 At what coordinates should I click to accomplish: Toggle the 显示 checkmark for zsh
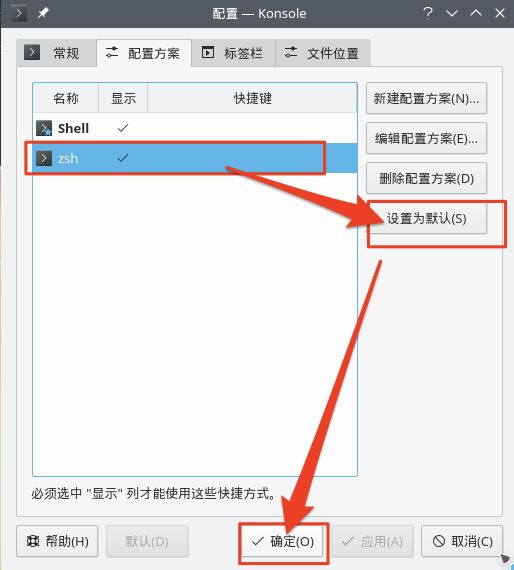pos(123,158)
